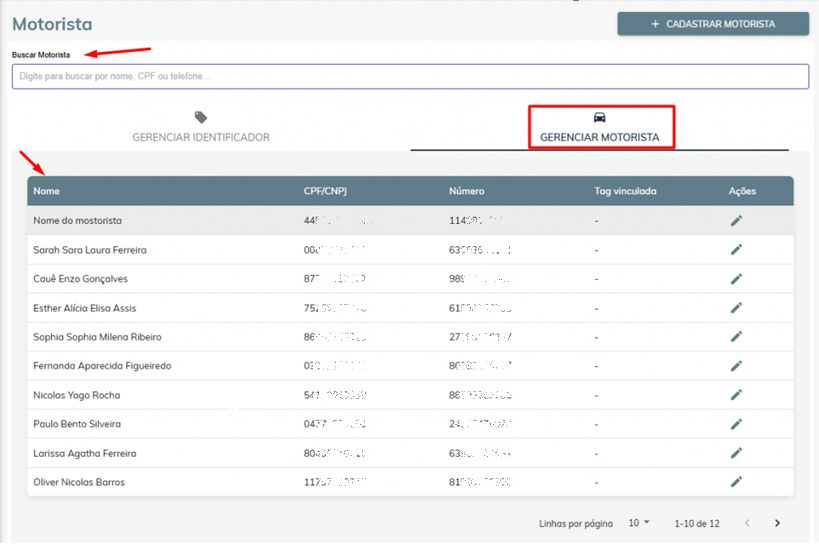Screen dimensions: 819x545
Task: Edit Fernanda Aparecida Figueiredo's record
Action: [736, 366]
